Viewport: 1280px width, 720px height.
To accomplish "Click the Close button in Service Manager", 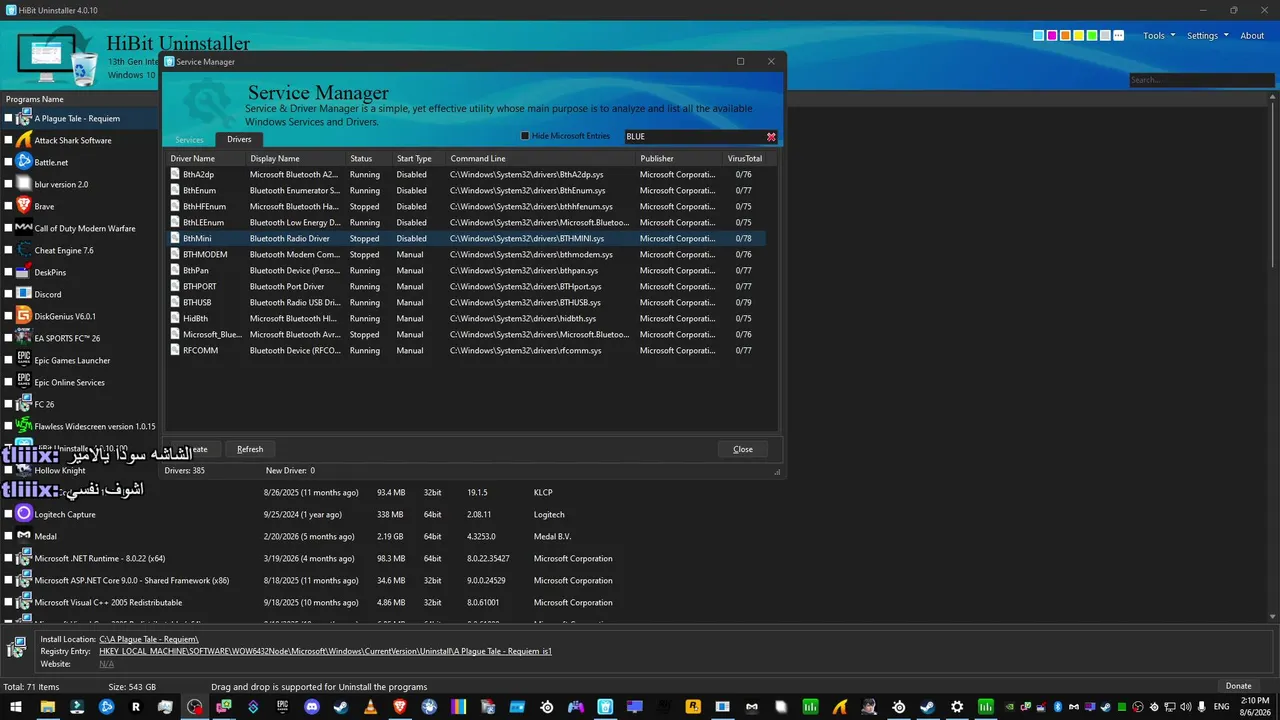I will click(743, 449).
